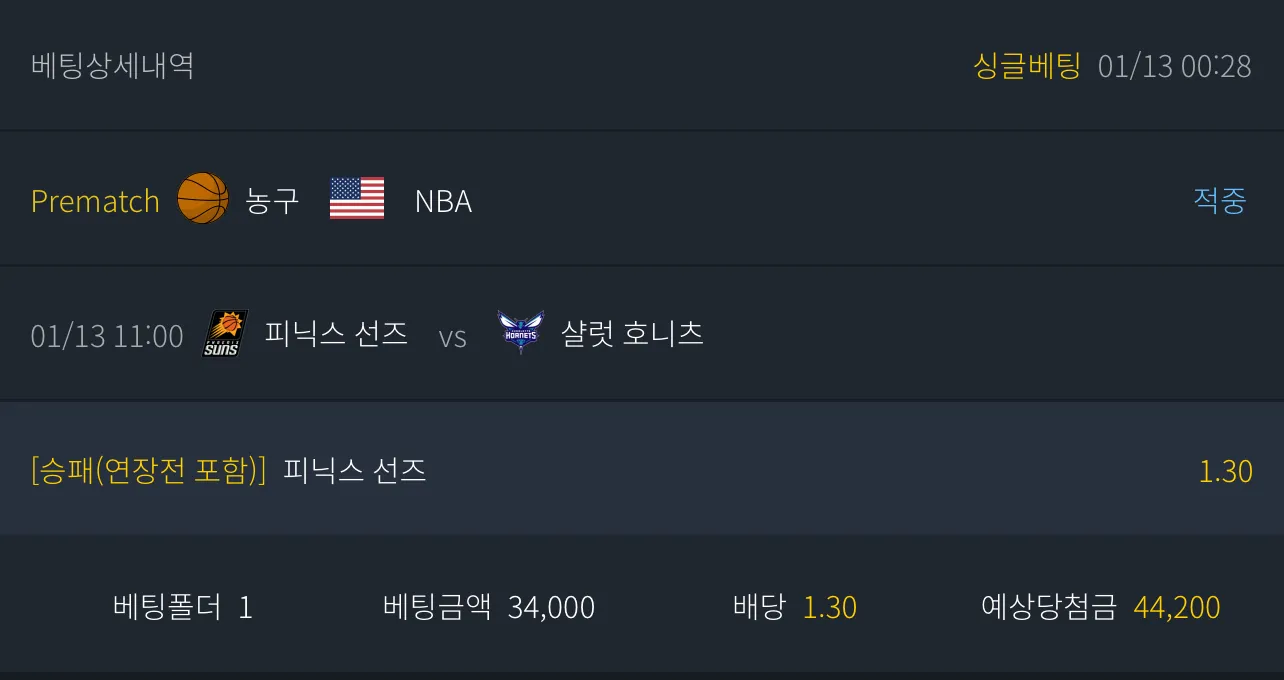Click the 01/13 00:28 bet timestamp
1284x680 pixels.
pos(1175,66)
